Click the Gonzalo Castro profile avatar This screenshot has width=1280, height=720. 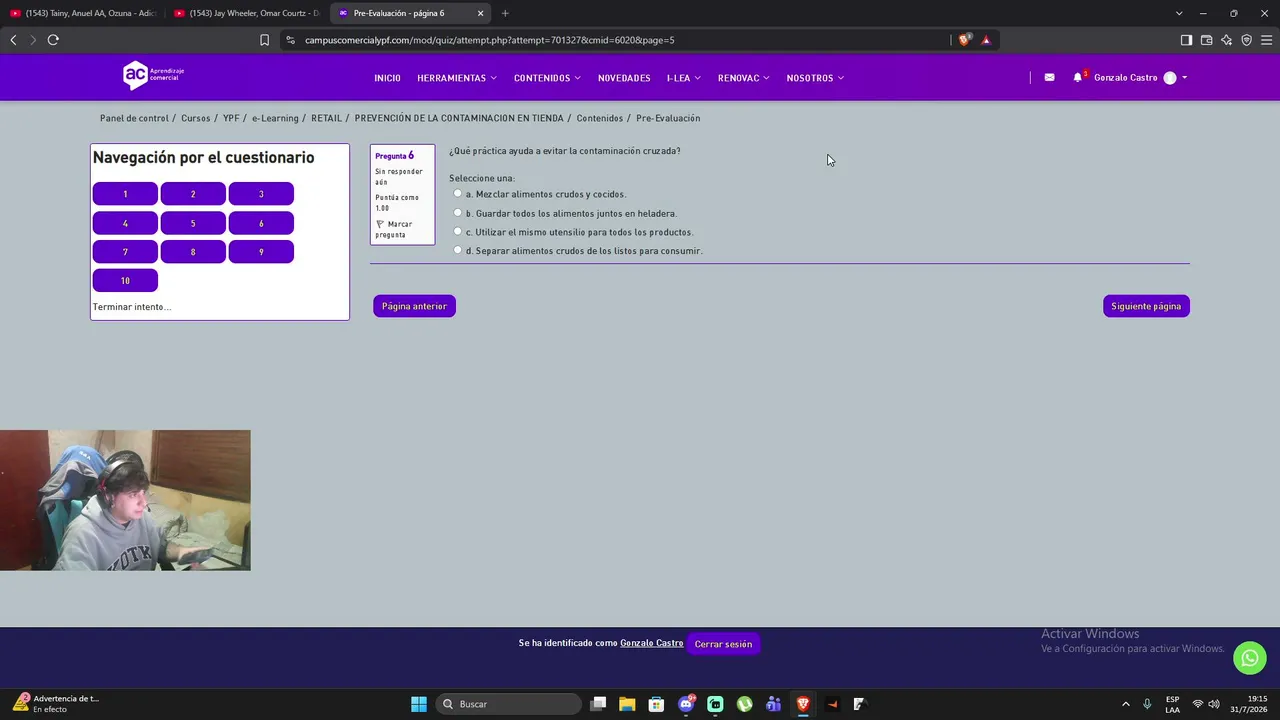click(x=1170, y=78)
